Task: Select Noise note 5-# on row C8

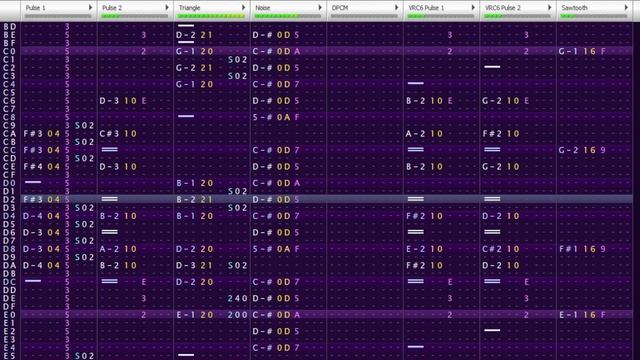Action: tap(262, 117)
